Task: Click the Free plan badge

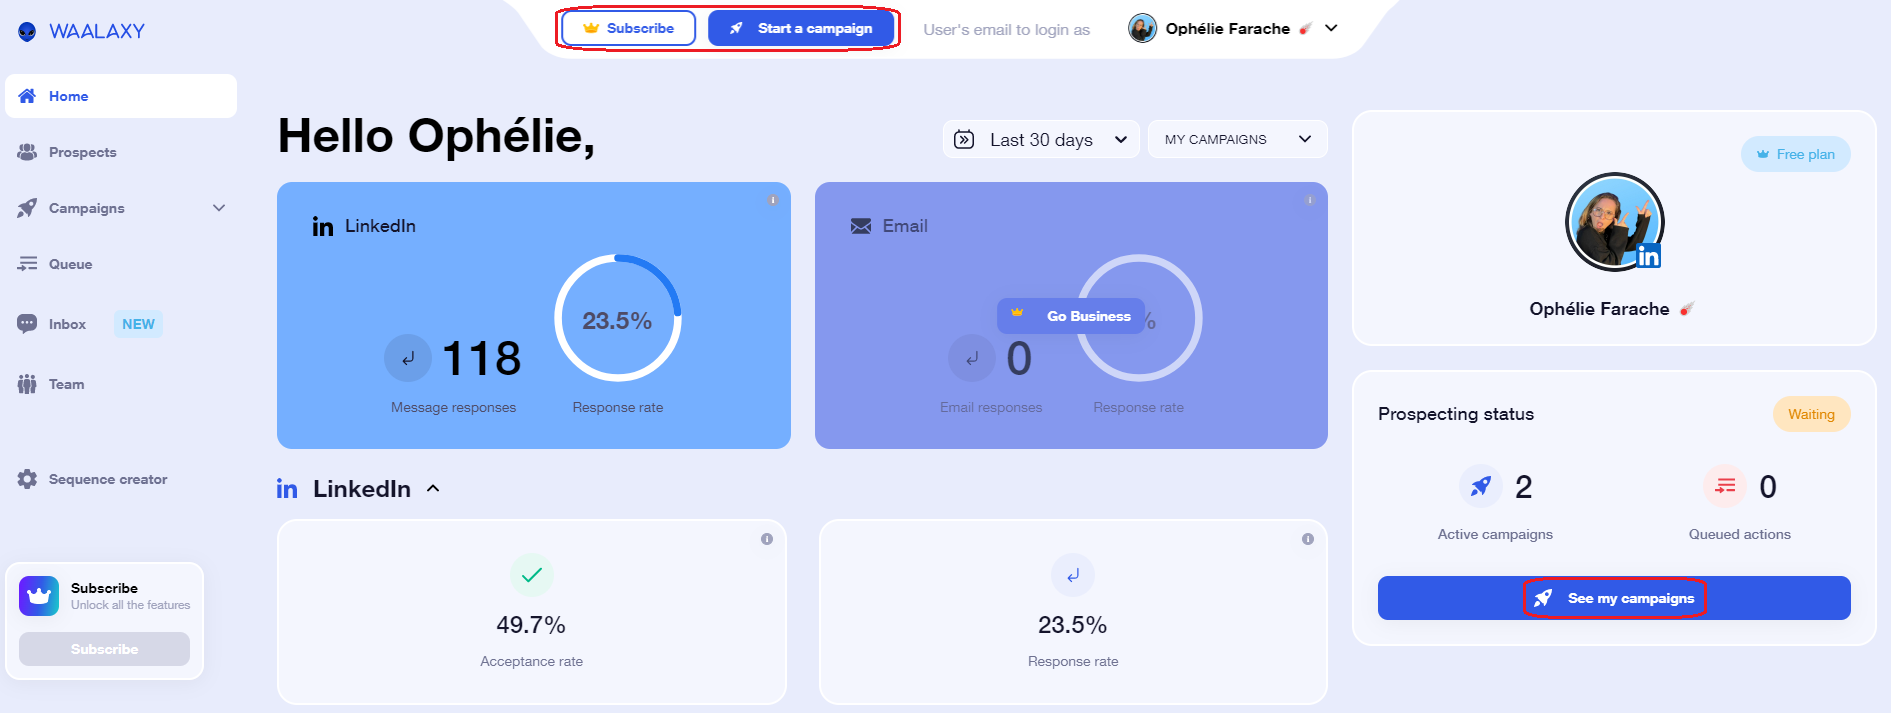Action: tap(1796, 154)
